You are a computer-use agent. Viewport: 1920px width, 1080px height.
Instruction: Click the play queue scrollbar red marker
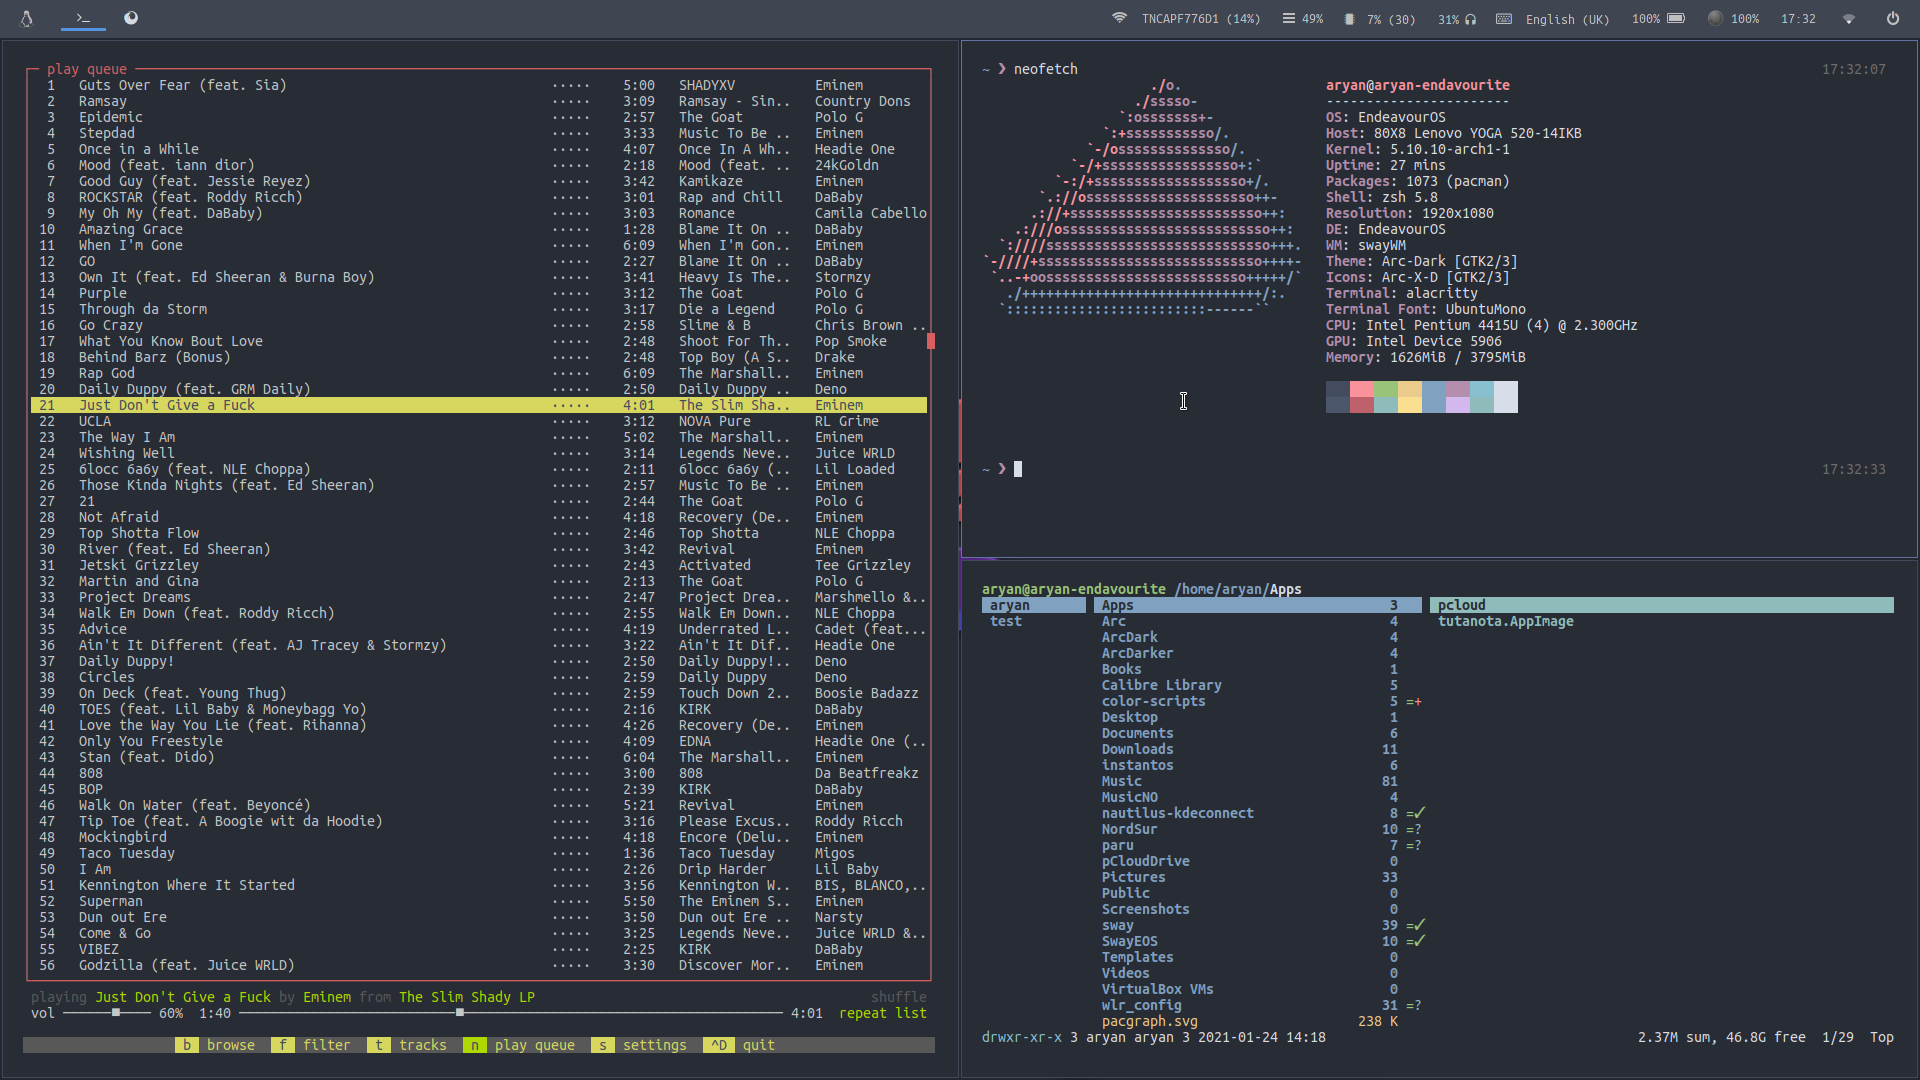[931, 341]
